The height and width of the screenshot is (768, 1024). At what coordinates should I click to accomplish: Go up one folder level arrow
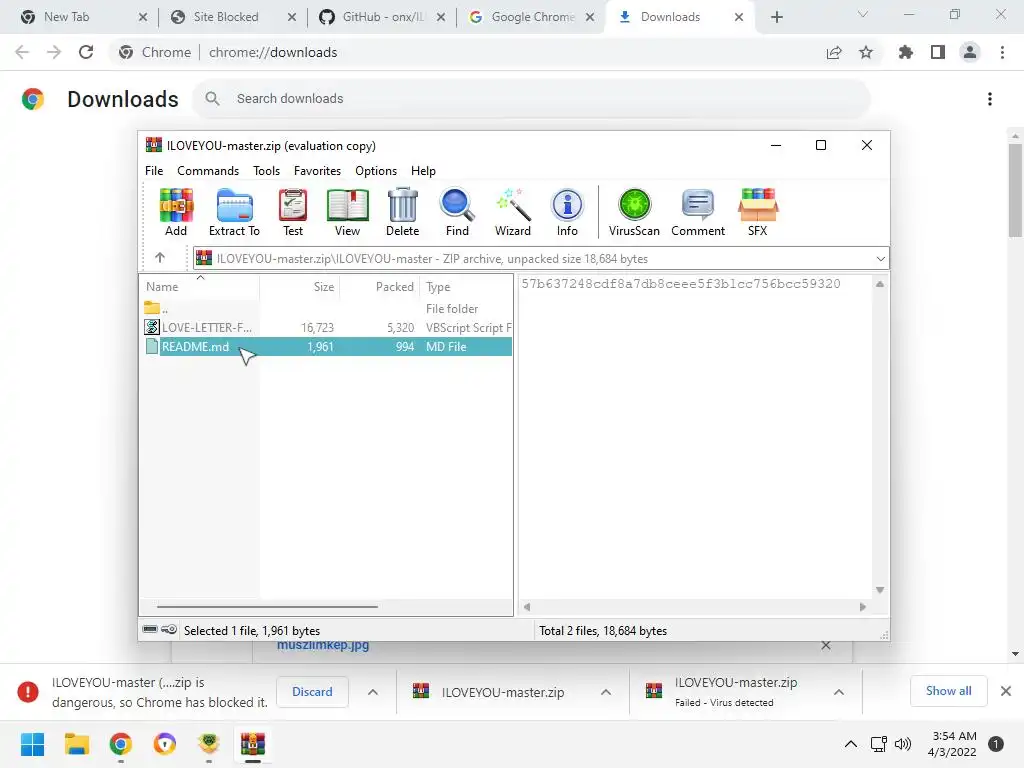coord(160,258)
